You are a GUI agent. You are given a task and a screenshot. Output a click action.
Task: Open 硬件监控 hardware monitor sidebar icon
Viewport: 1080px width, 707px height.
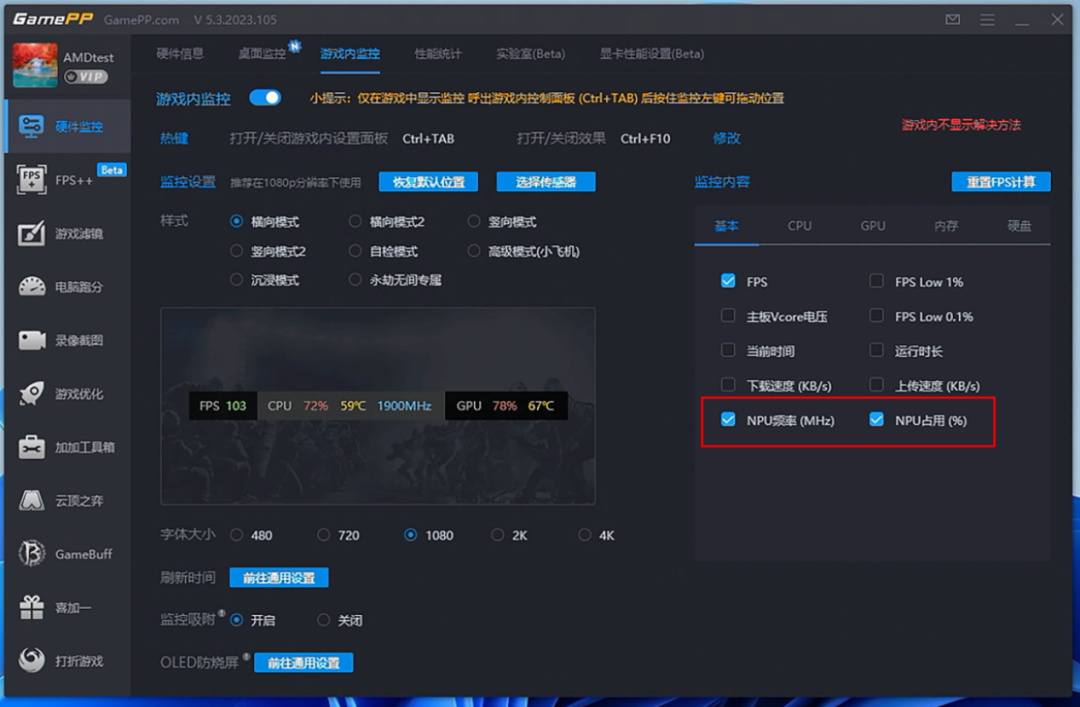click(x=32, y=127)
